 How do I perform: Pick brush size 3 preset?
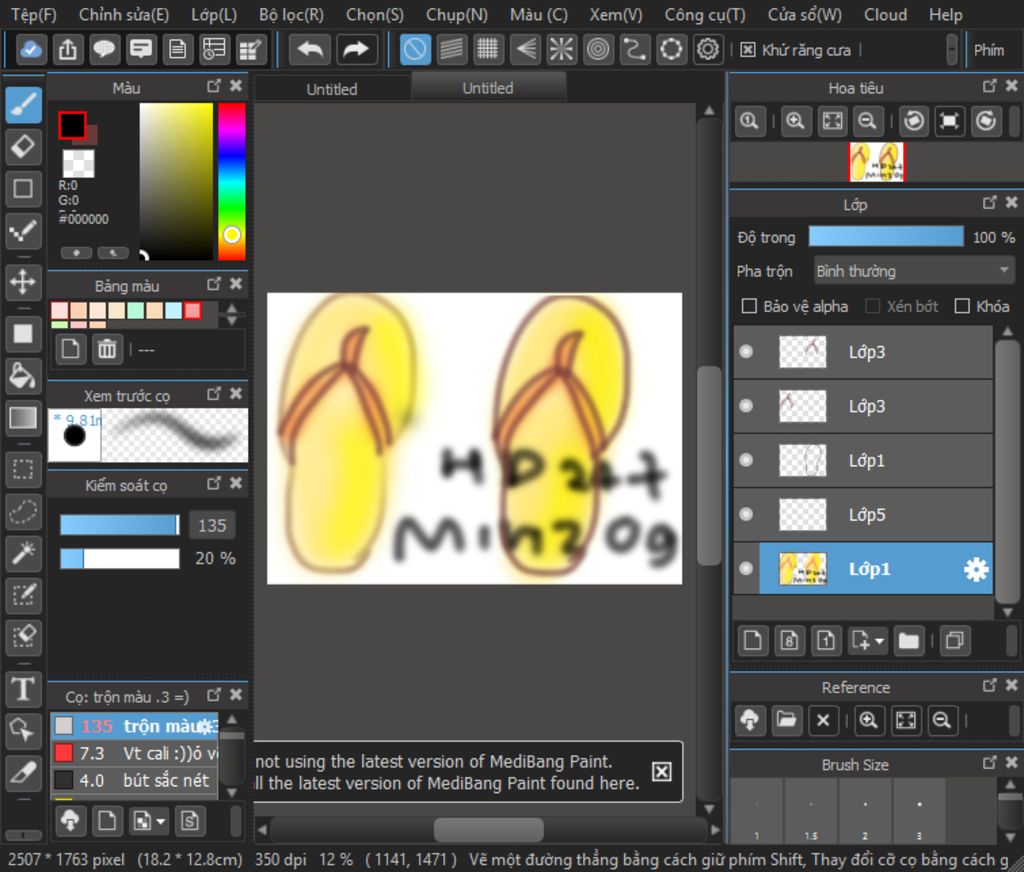919,812
